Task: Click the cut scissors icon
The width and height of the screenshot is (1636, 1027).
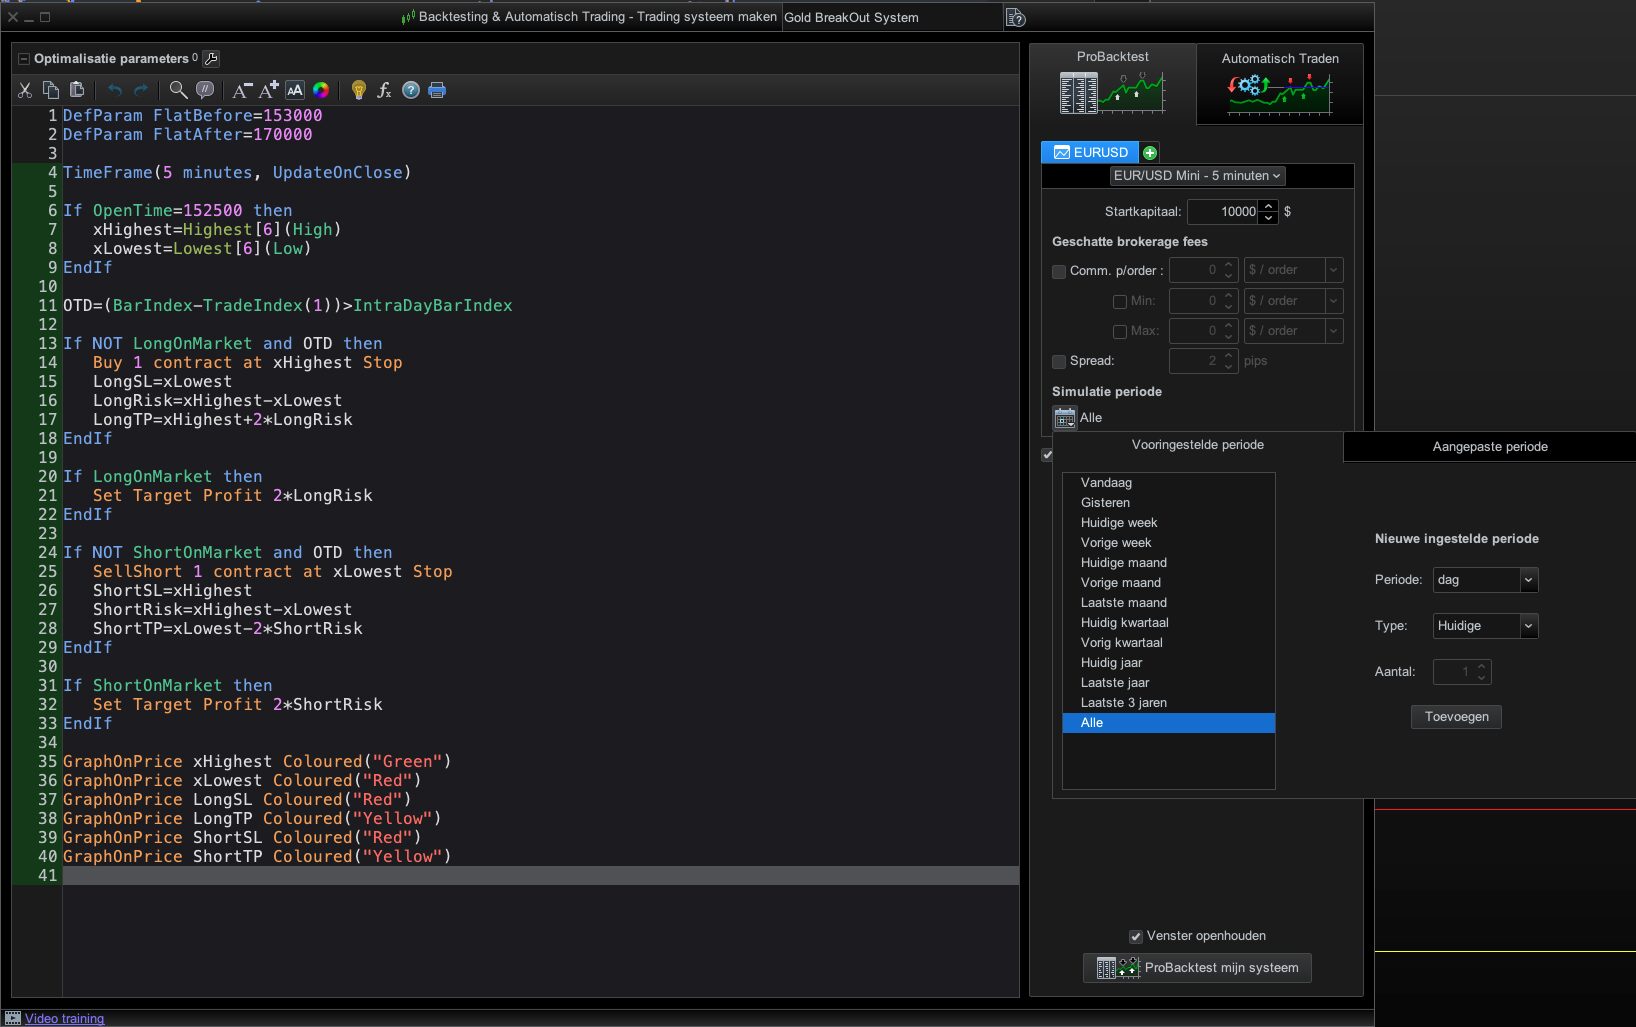Action: (x=25, y=90)
